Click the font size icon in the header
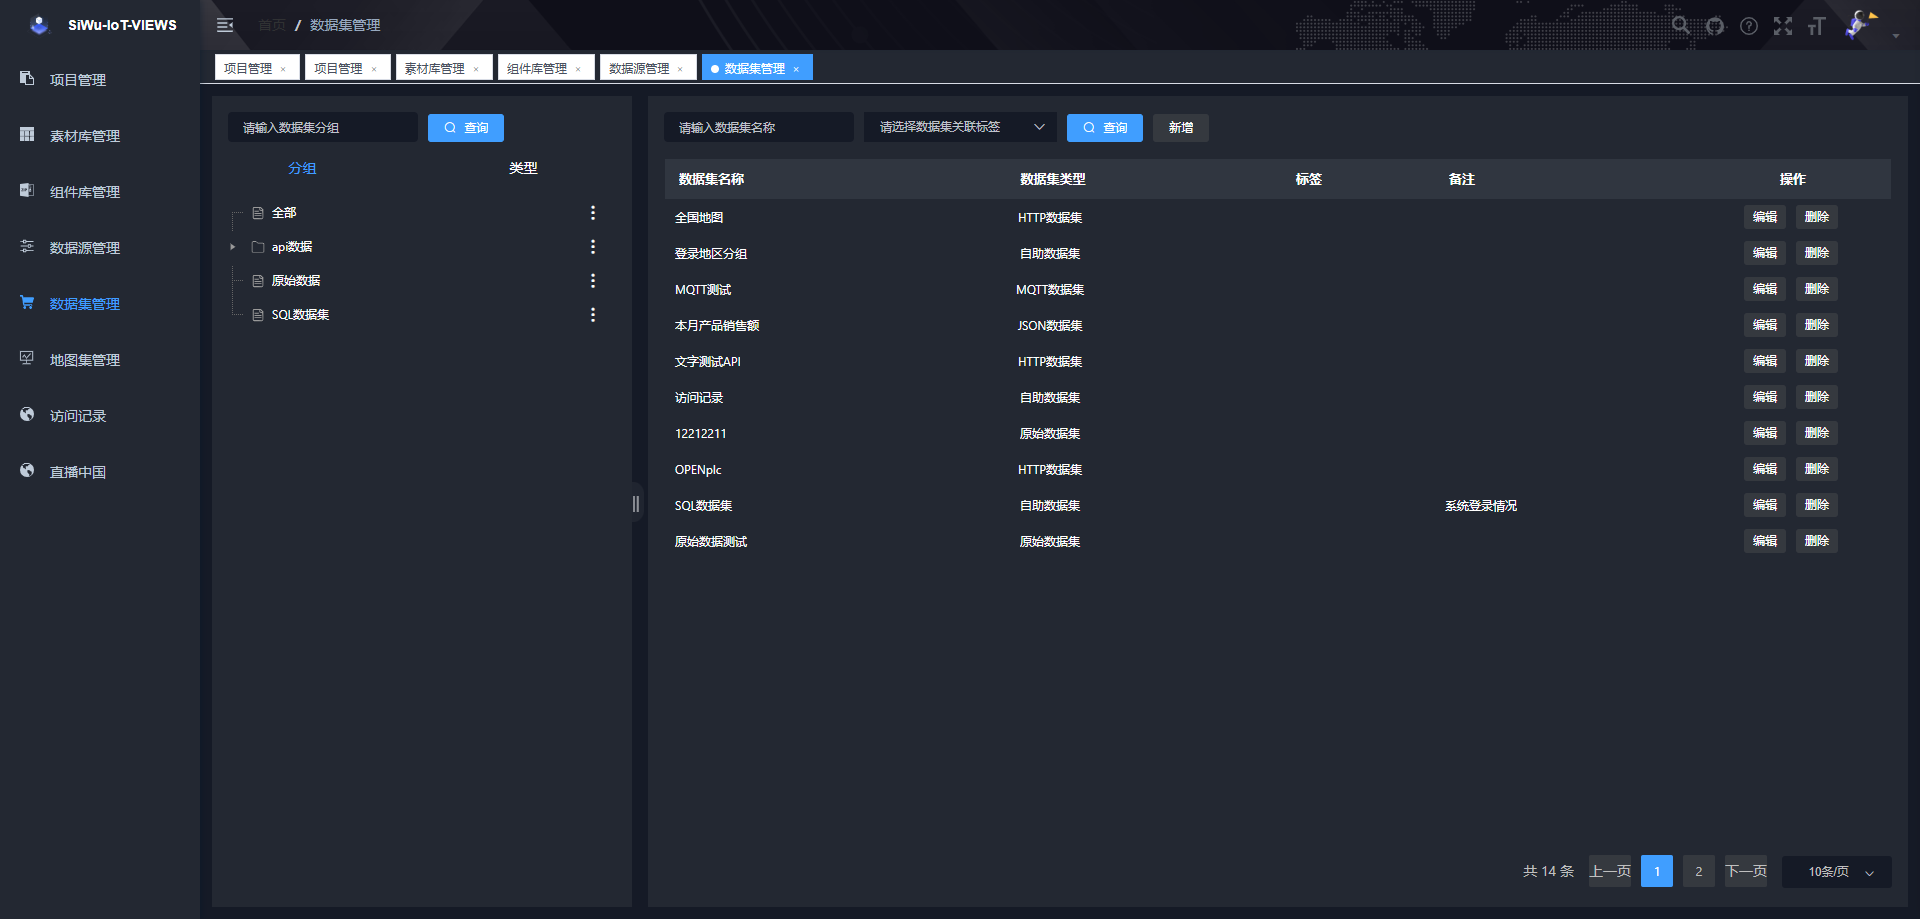1920x919 pixels. 1817,26
